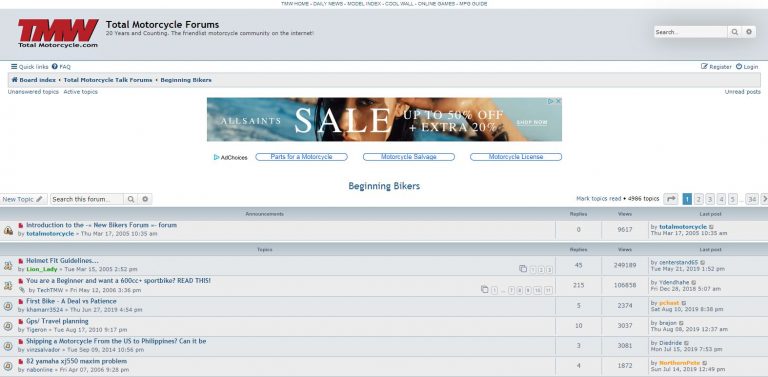The image size is (768, 377).
Task: Click the AdChoices label below banner
Action: coord(231,157)
